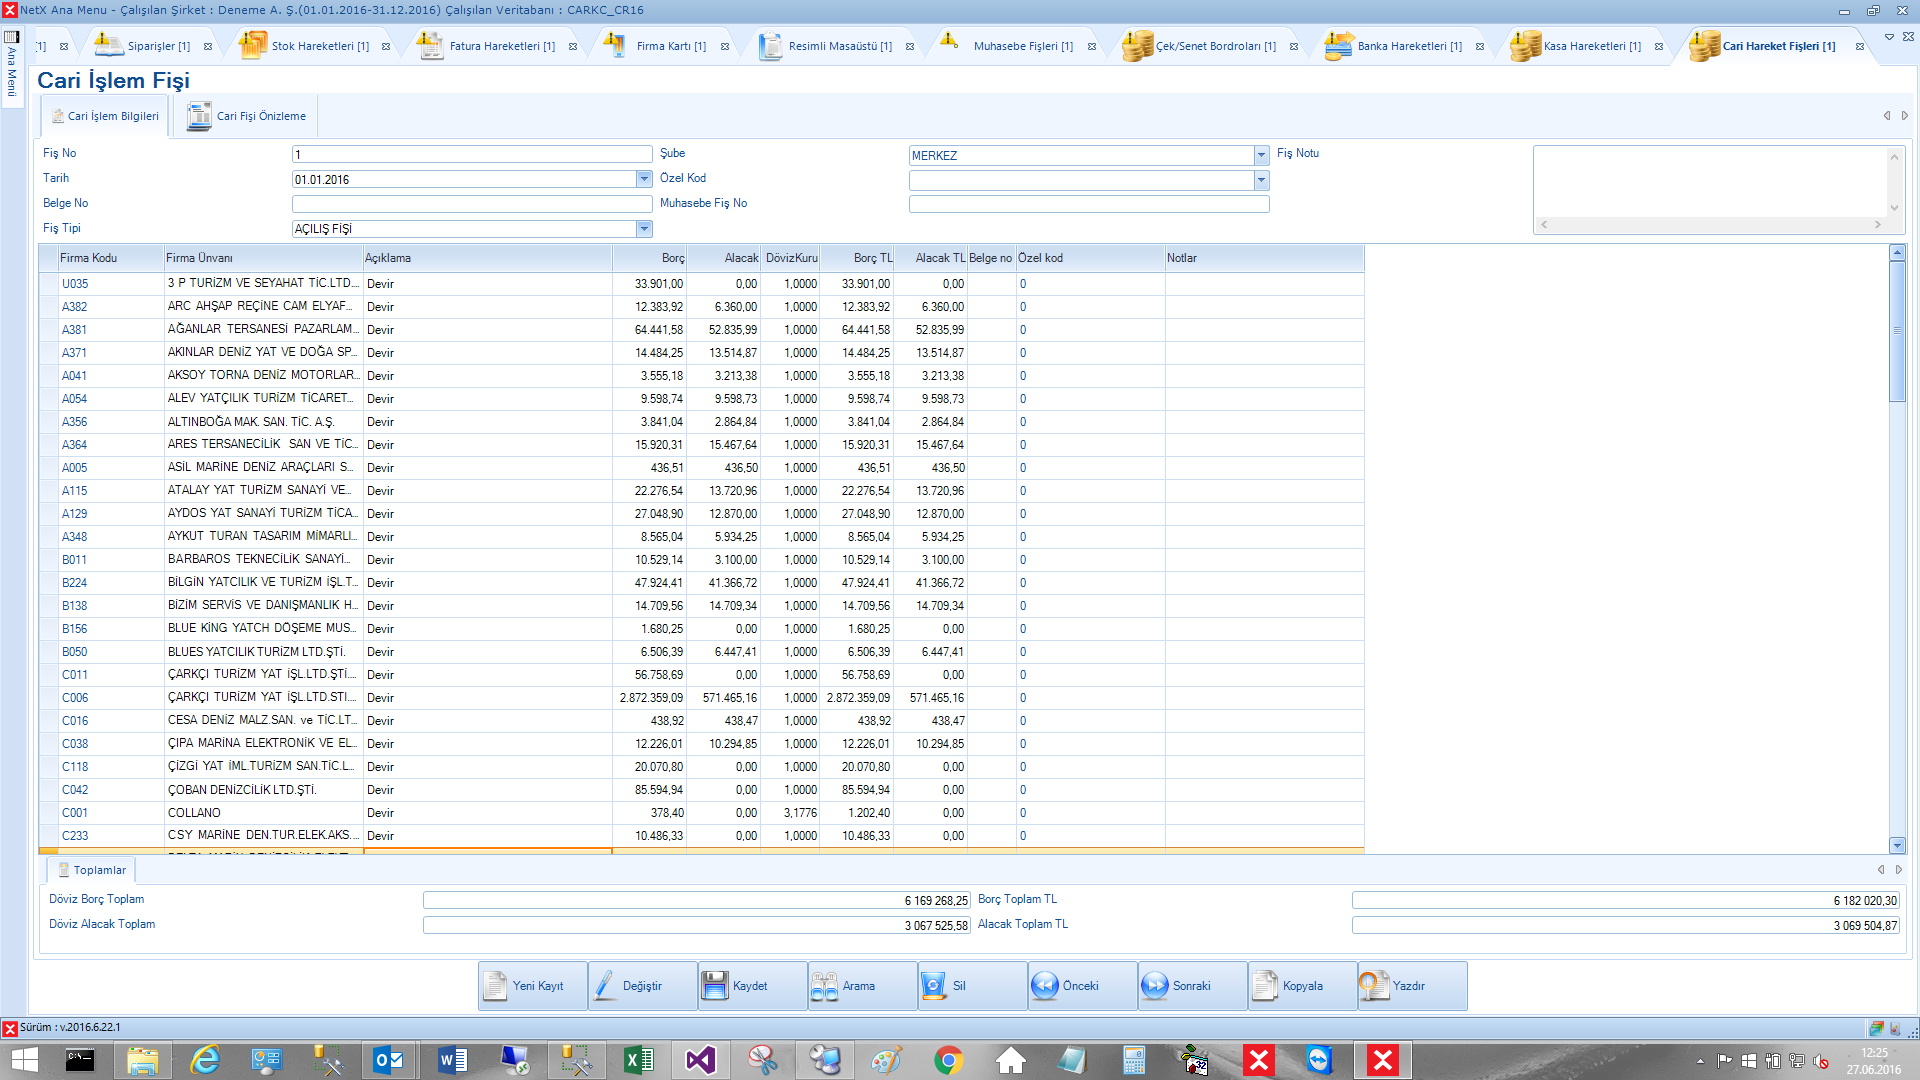Open the Tarih date dropdown
Viewport: 1920px width, 1080px height.
(x=644, y=179)
